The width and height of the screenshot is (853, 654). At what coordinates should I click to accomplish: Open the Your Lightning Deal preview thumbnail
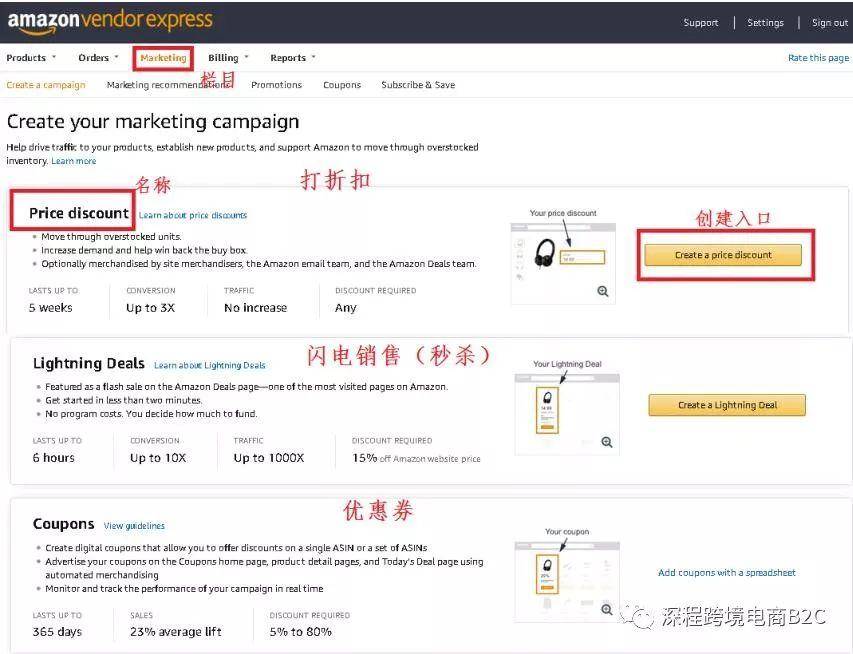coord(567,414)
